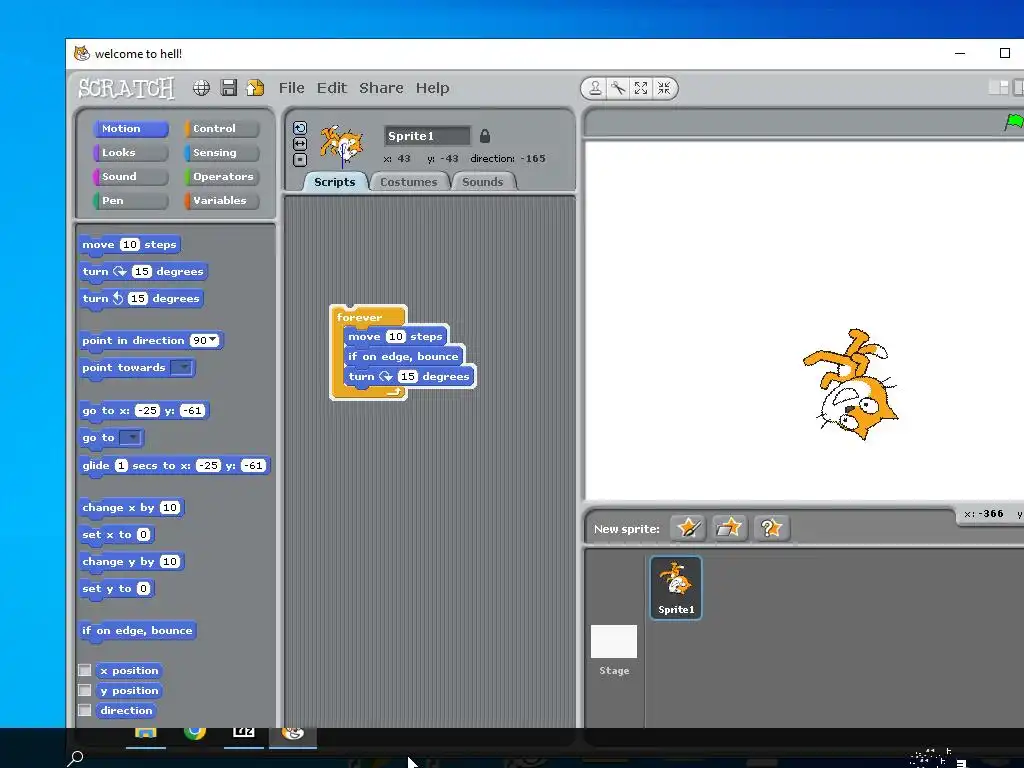The image size is (1024, 768).
Task: Switch to the Costumes tab
Action: pos(409,182)
